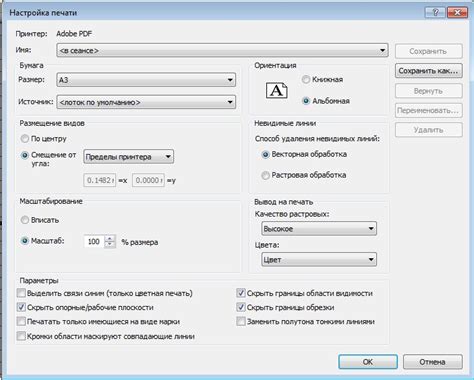This screenshot has width=474, height=380.
Task: Expand the Цвета color dropdown
Action: tap(319, 259)
